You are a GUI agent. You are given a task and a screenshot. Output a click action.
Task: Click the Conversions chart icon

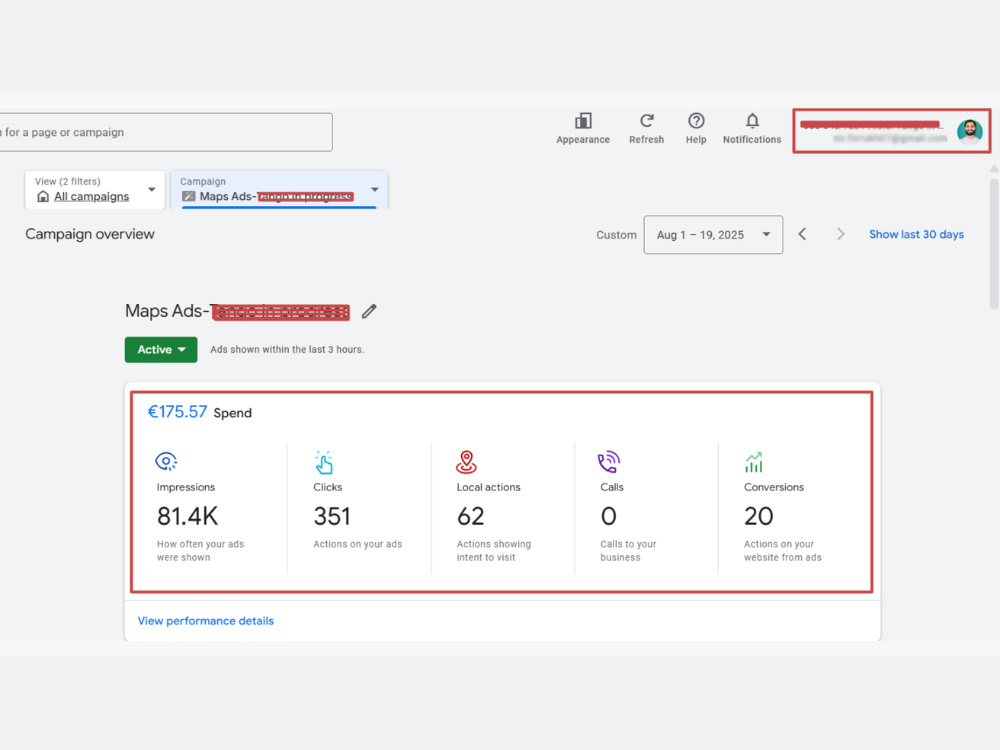pyautogui.click(x=754, y=462)
